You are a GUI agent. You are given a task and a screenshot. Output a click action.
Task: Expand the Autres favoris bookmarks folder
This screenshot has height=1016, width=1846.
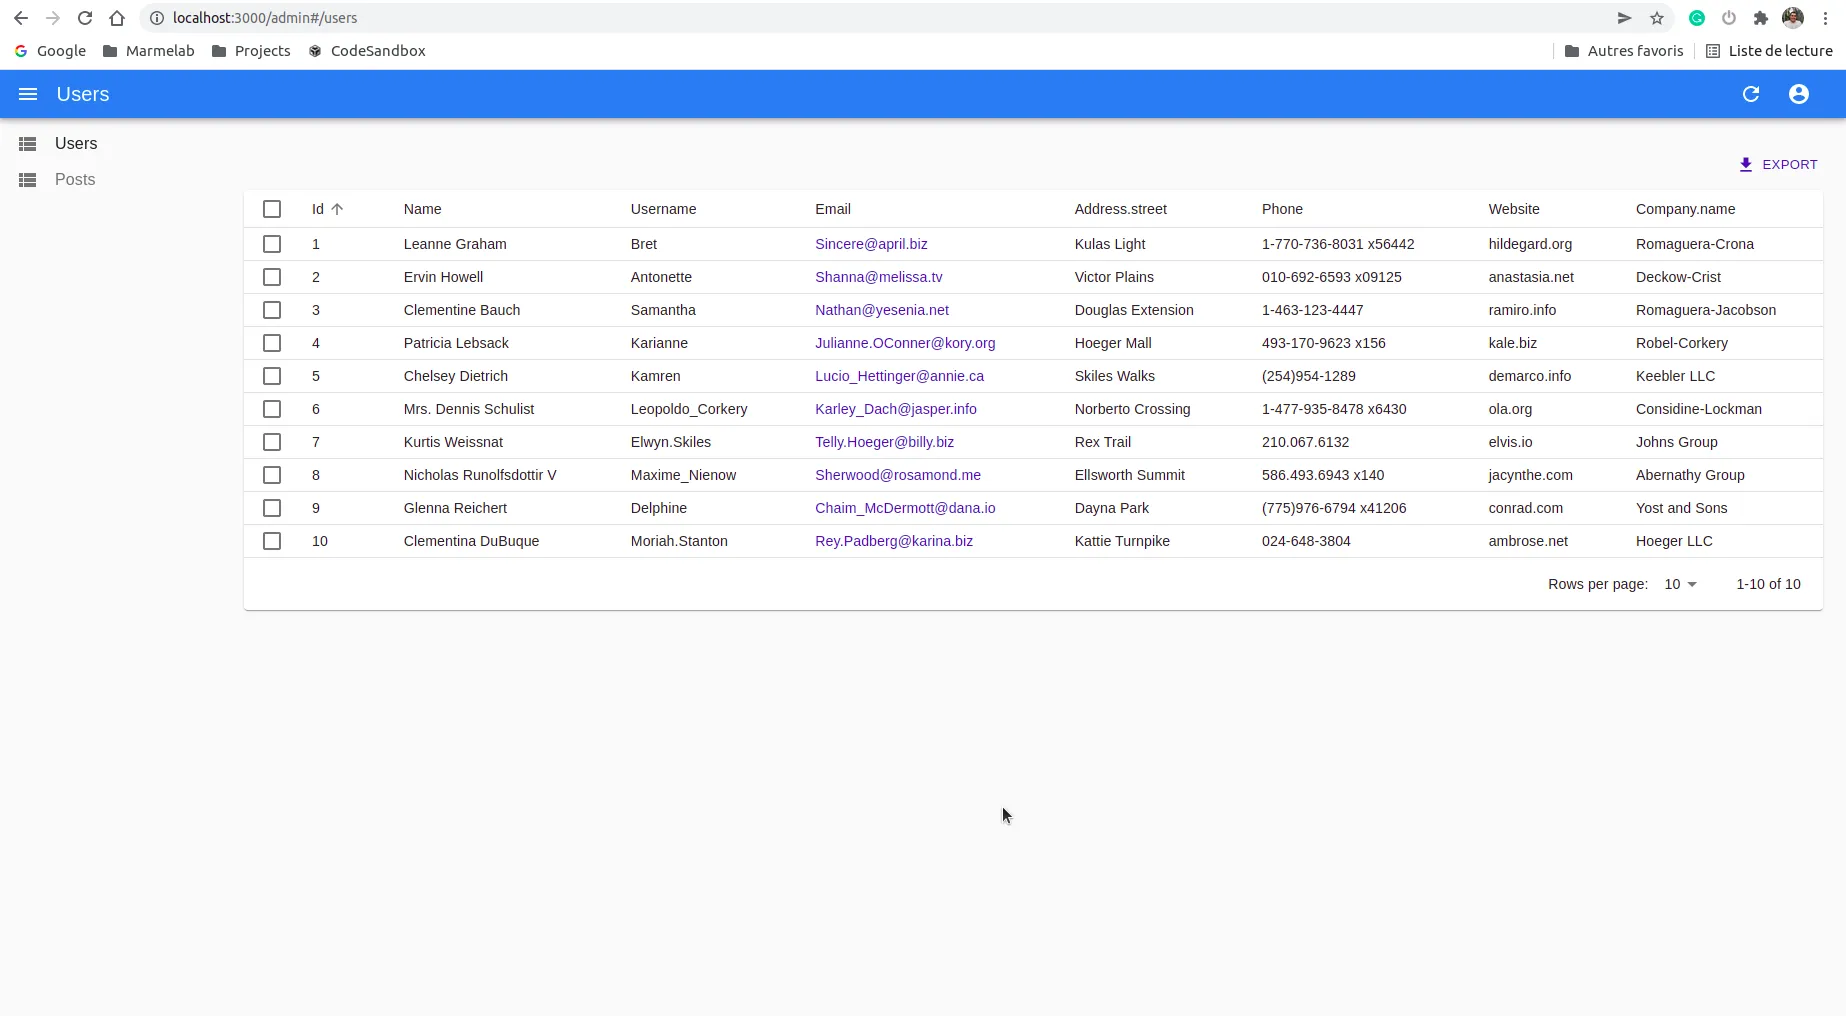pyautogui.click(x=1623, y=51)
